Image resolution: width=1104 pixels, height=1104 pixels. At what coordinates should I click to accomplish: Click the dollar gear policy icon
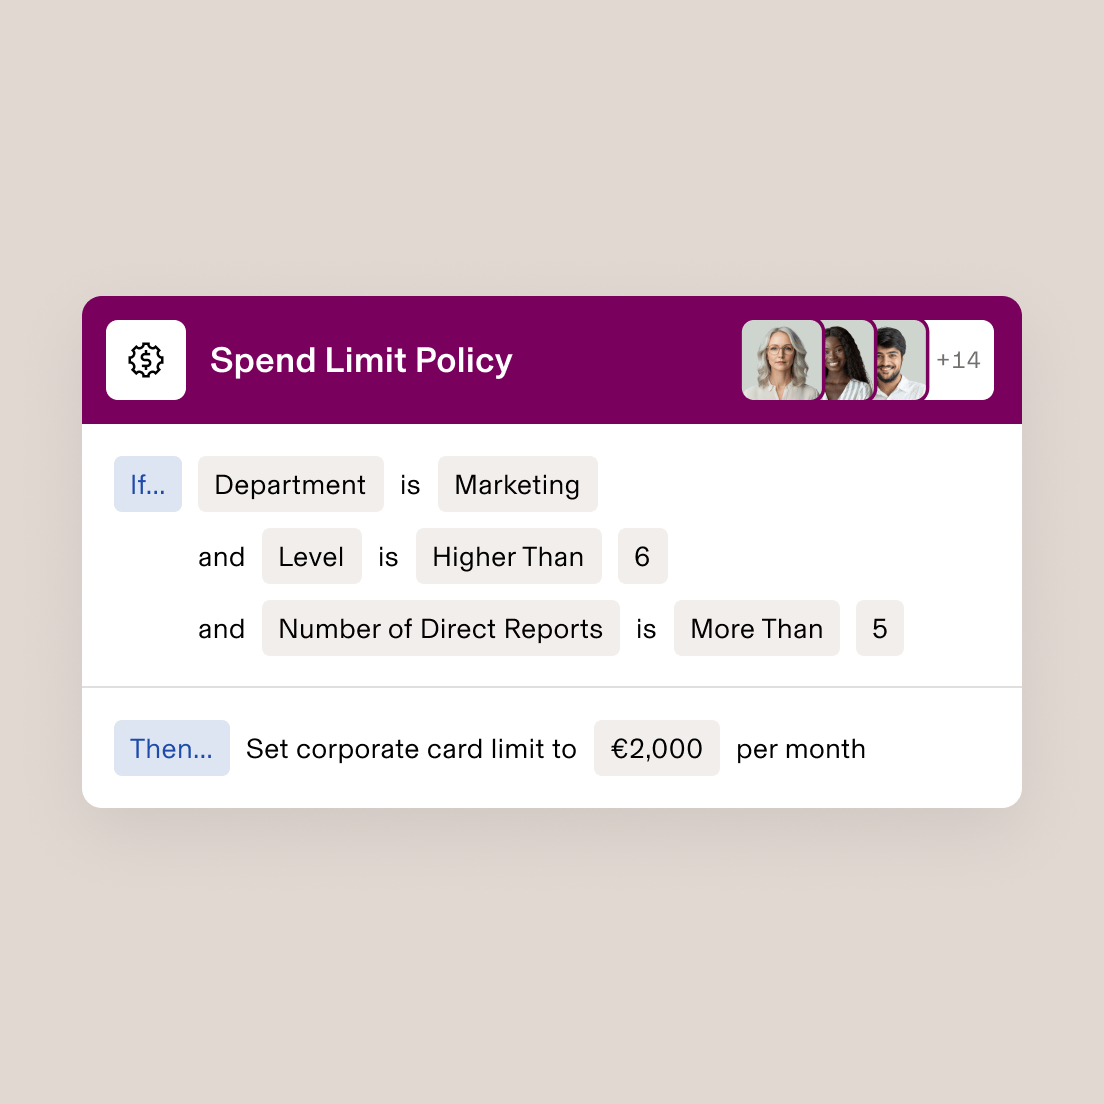tap(146, 360)
